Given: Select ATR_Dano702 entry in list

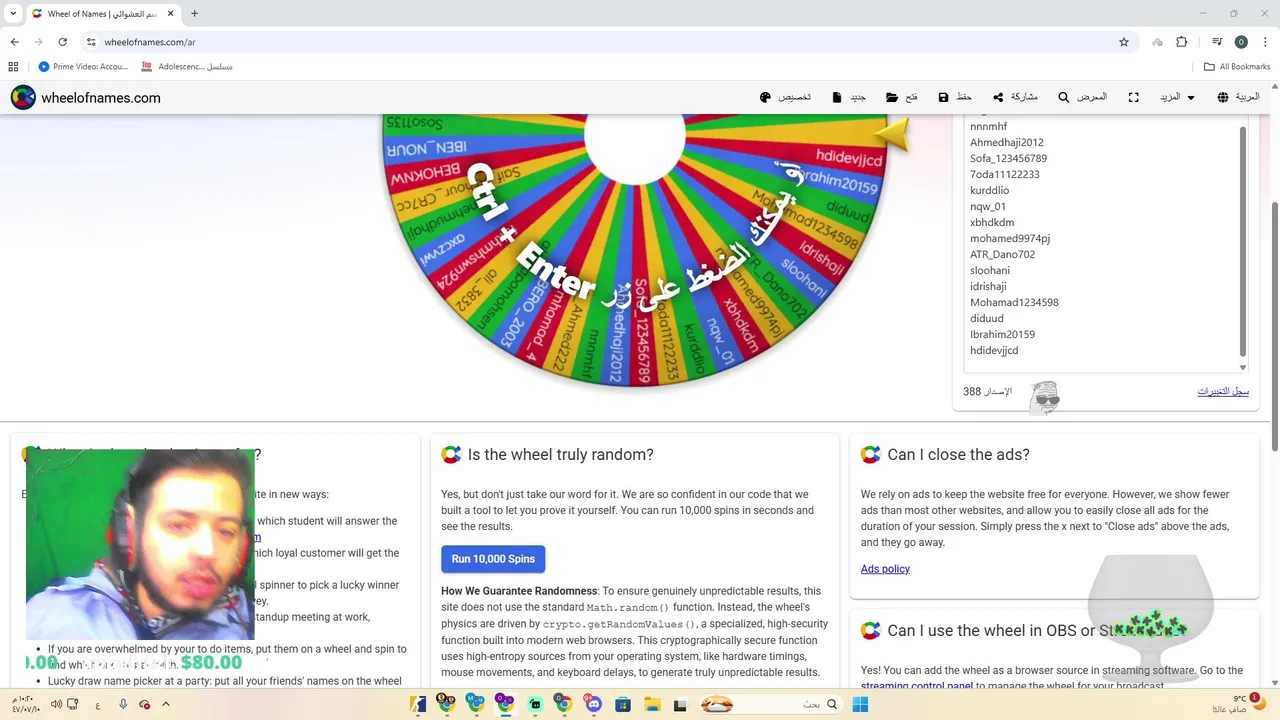Looking at the screenshot, I should [1002, 254].
